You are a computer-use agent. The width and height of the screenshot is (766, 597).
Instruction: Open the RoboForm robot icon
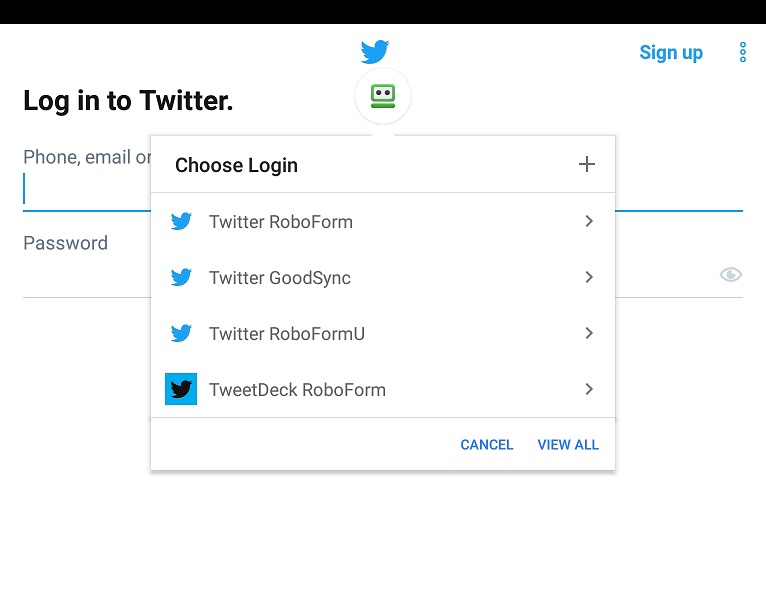point(383,96)
